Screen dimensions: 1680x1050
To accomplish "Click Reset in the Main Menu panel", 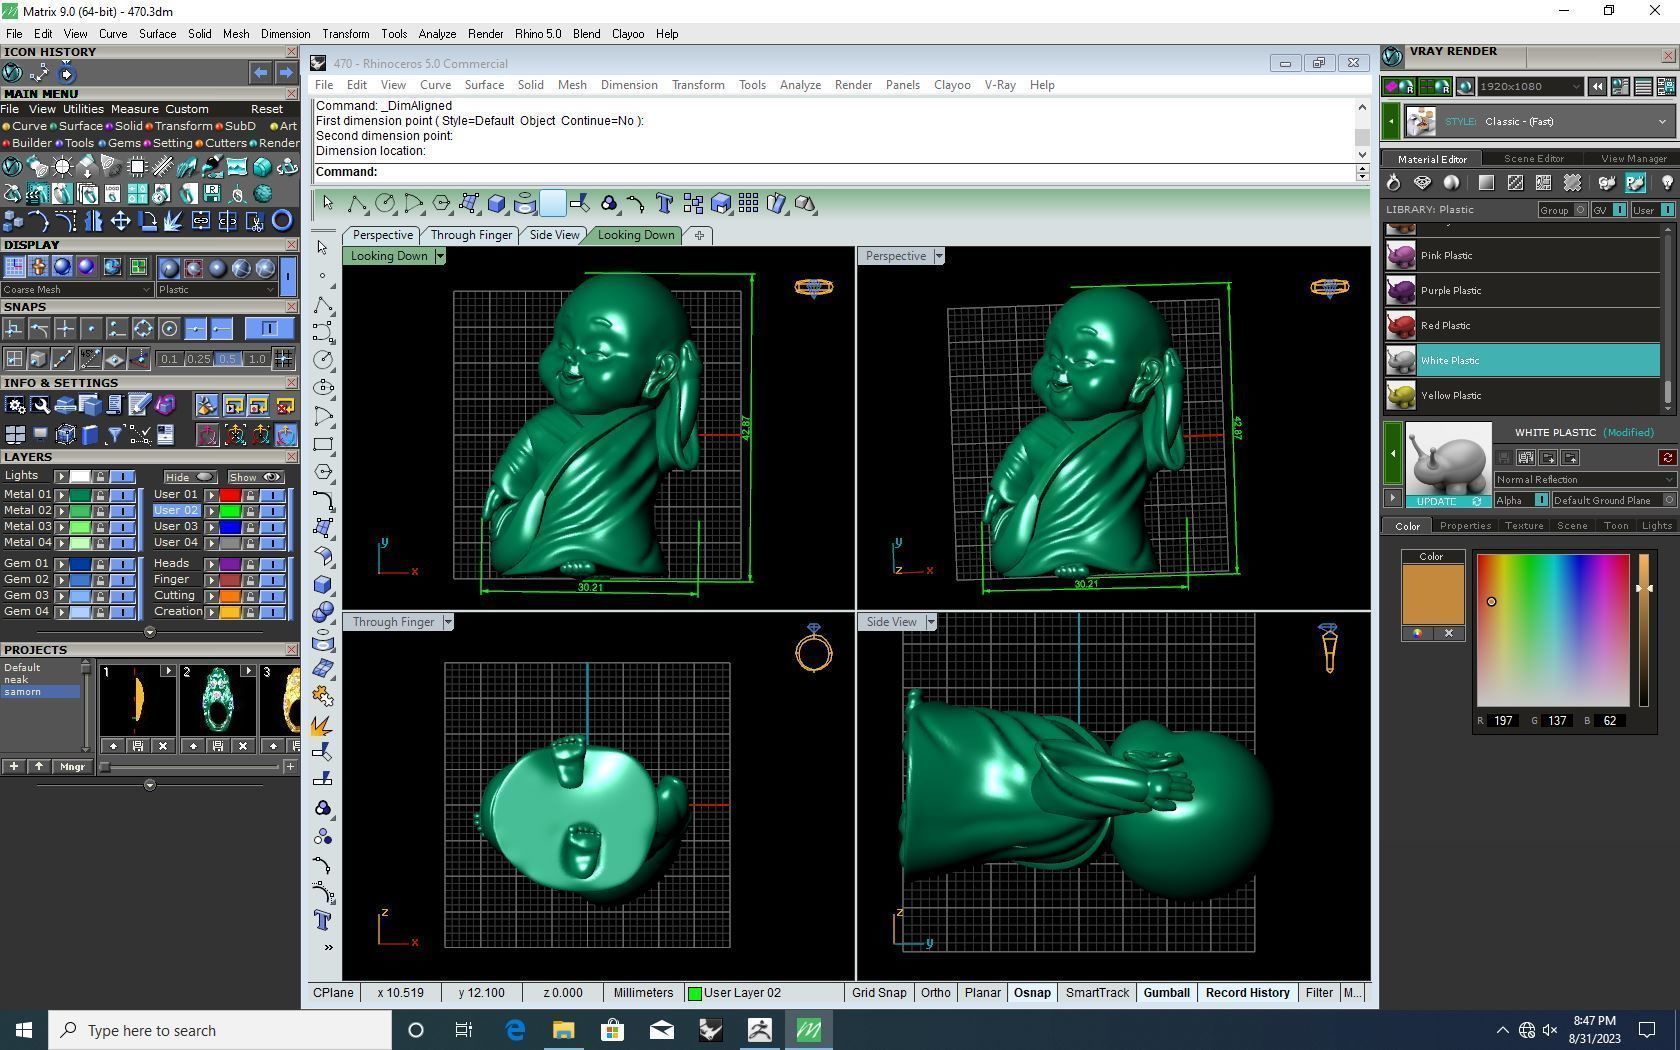I will (x=267, y=109).
